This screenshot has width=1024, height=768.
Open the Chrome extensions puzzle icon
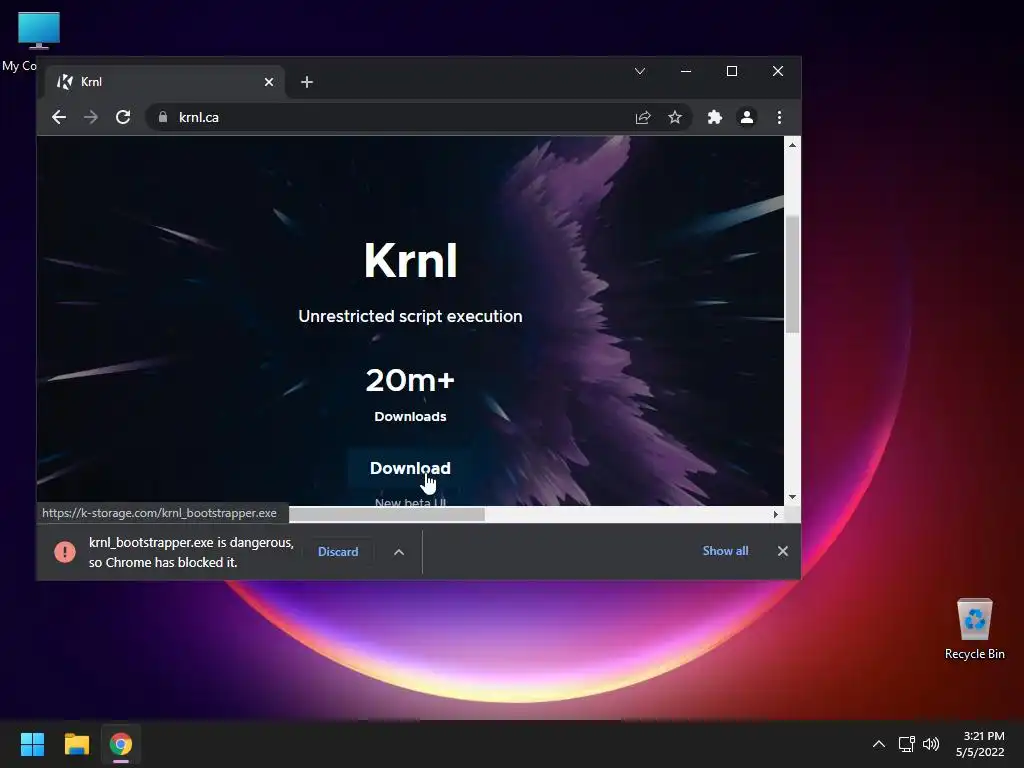click(714, 118)
